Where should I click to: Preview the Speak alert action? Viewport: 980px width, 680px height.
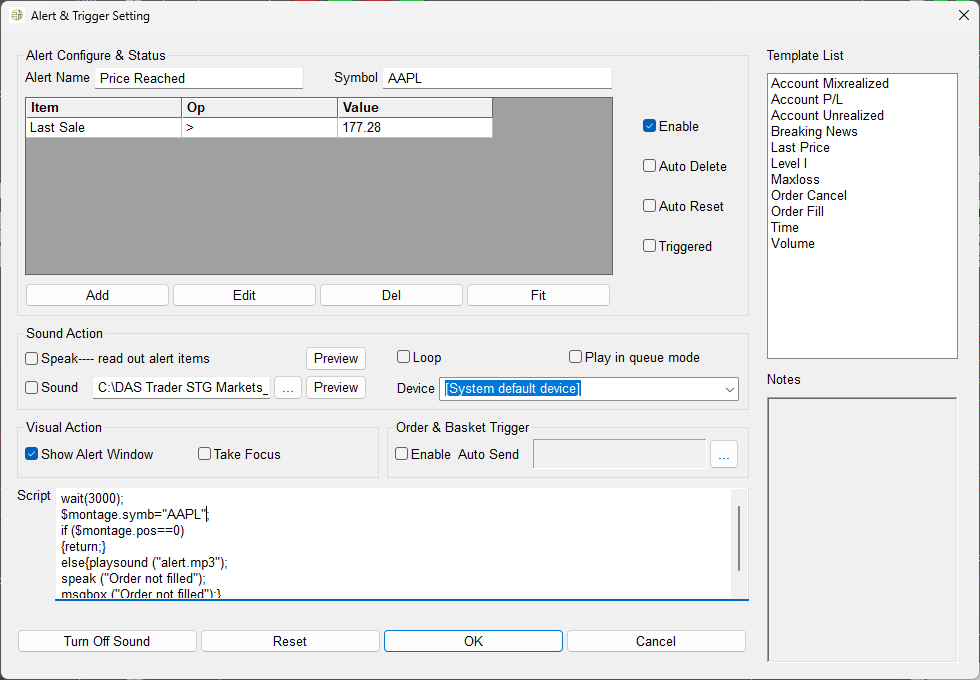tap(336, 359)
